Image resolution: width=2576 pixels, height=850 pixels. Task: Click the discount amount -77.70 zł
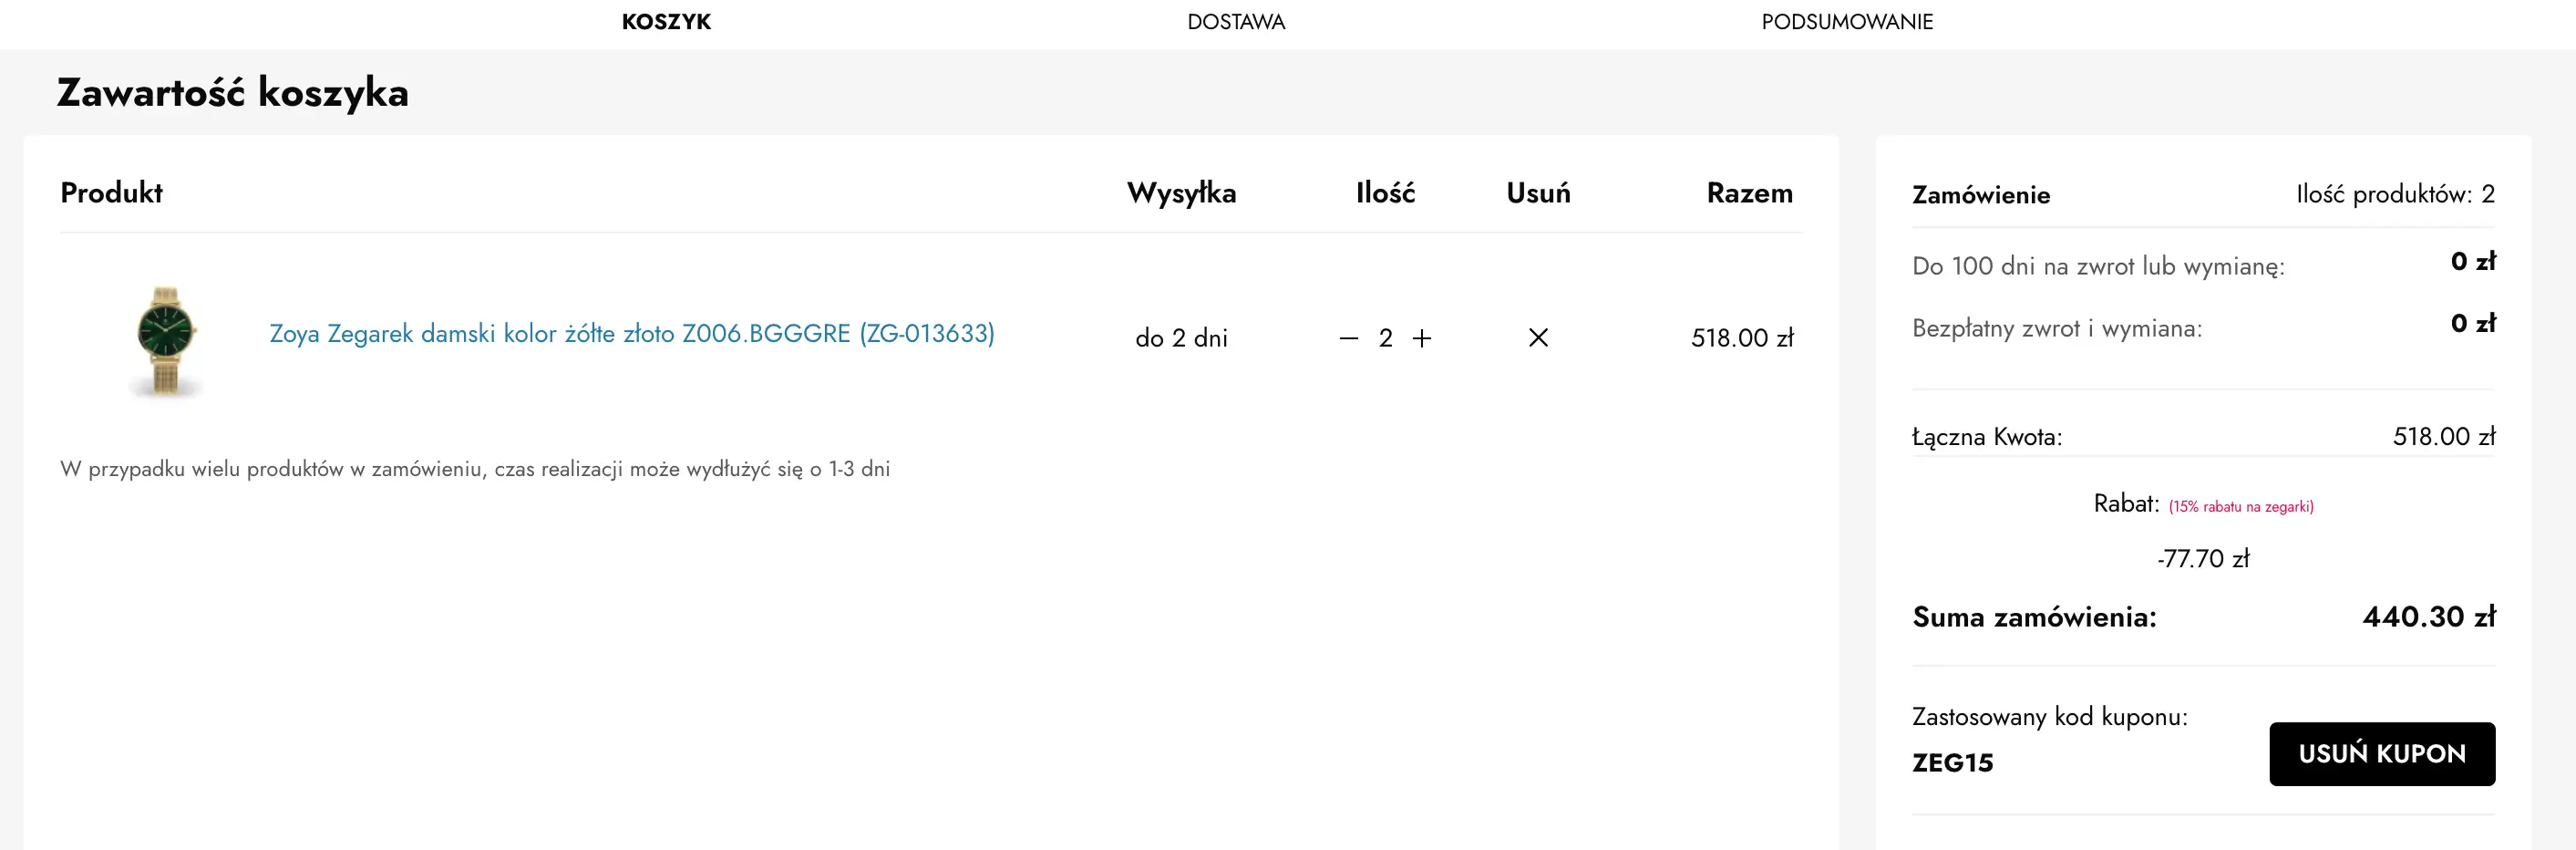point(2203,559)
